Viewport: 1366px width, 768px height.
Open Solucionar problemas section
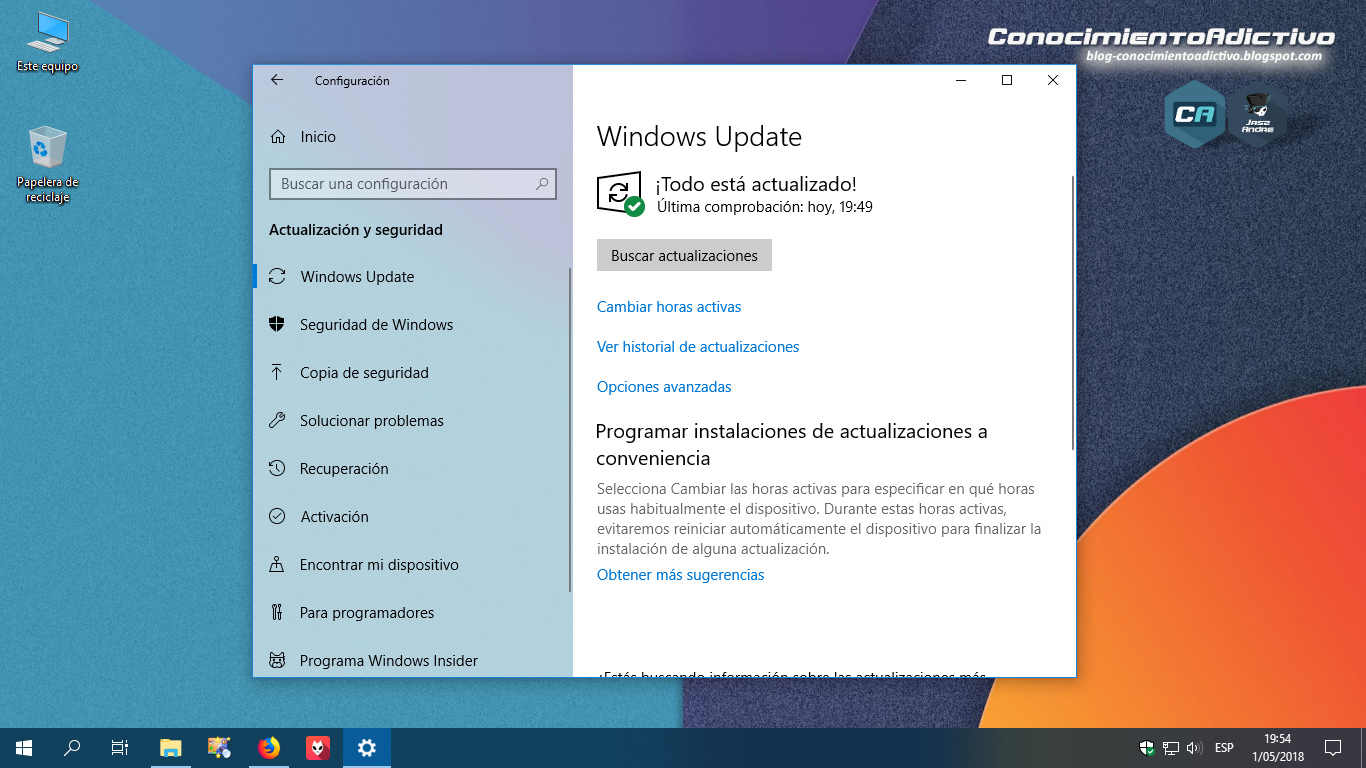411,421
